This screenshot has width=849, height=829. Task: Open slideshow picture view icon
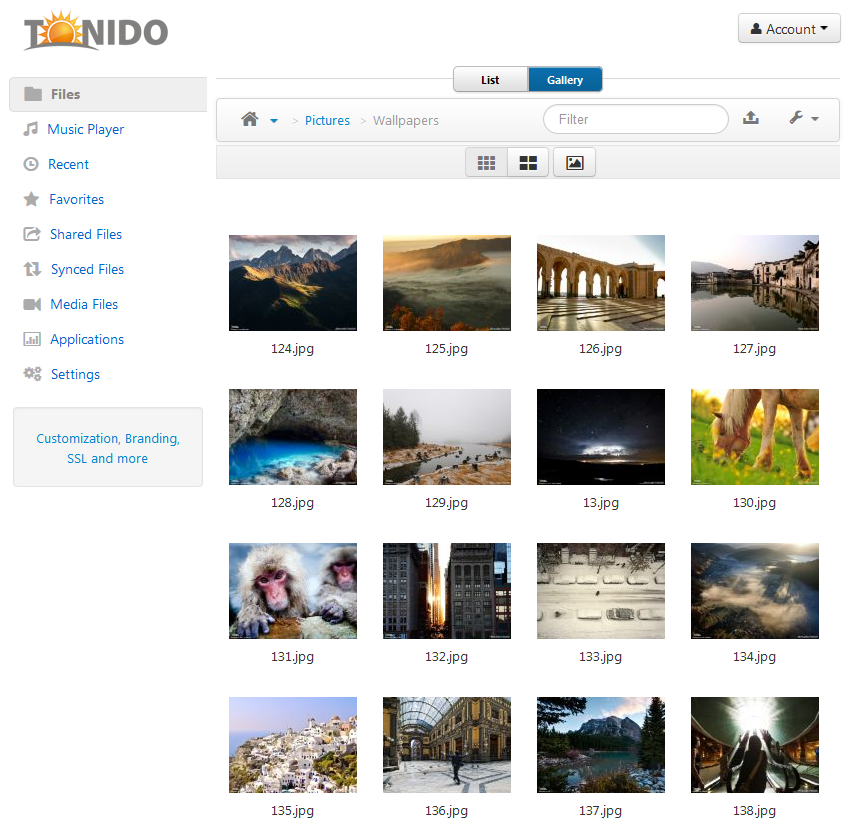point(574,162)
